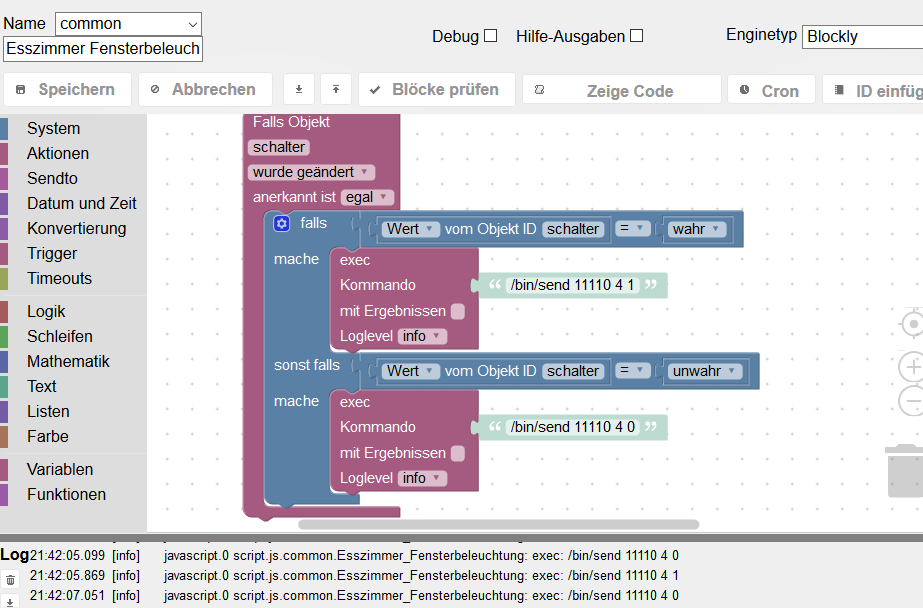Screen dimensions: 923x608
Task: Enable the Debug checkbox
Action: click(x=490, y=36)
